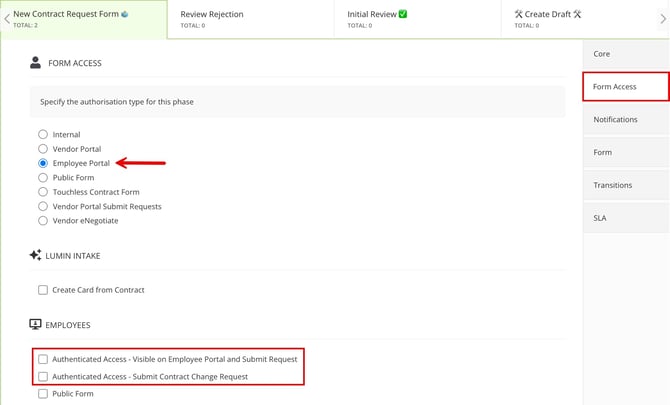Viewport: 670px width, 405px height.
Task: Click the Form Access person icon
Action: pyautogui.click(x=36, y=63)
